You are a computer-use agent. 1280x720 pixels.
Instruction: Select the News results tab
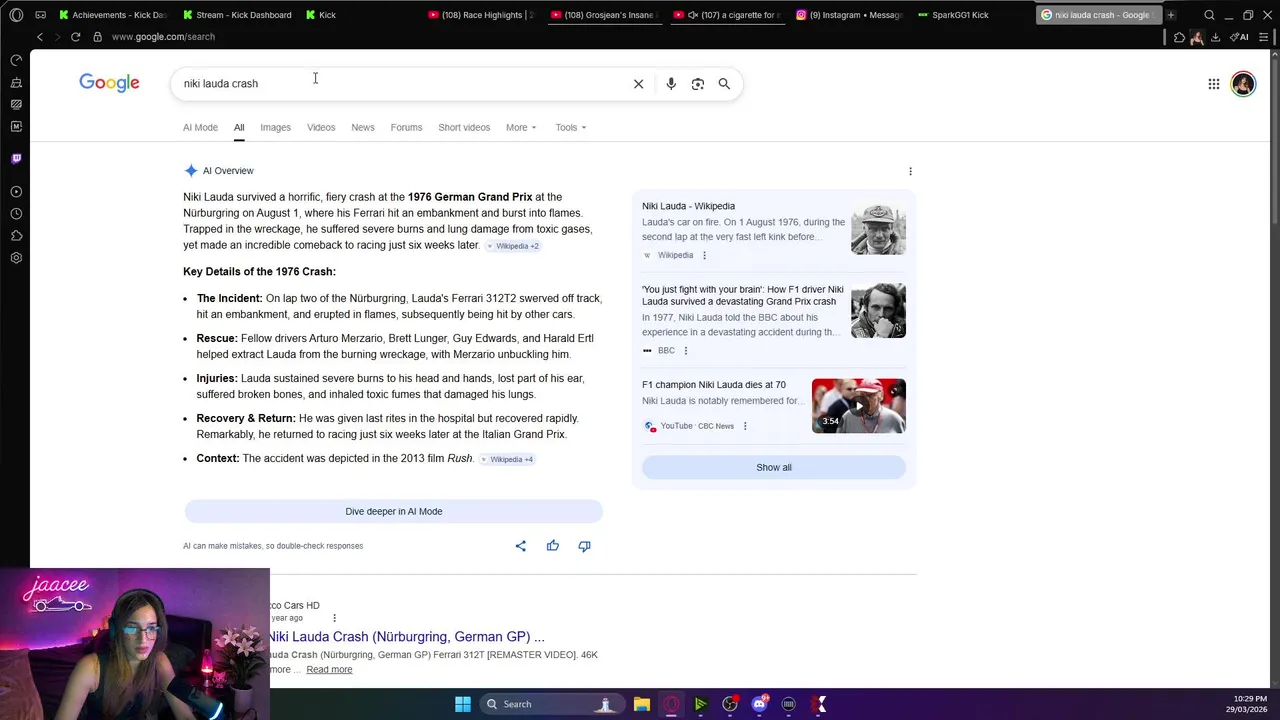(x=363, y=127)
